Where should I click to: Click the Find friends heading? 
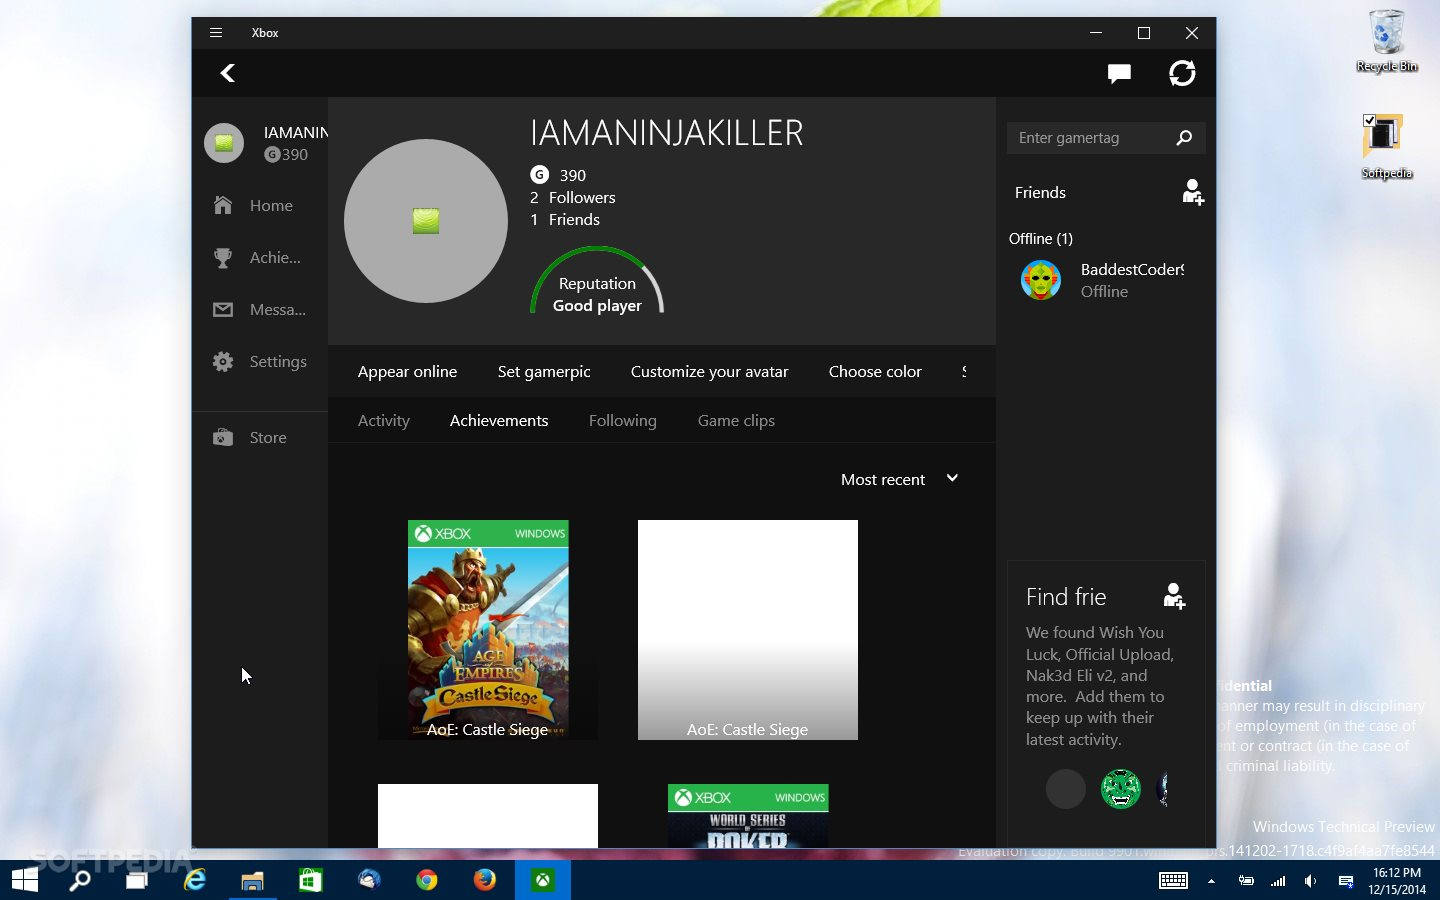click(1066, 596)
